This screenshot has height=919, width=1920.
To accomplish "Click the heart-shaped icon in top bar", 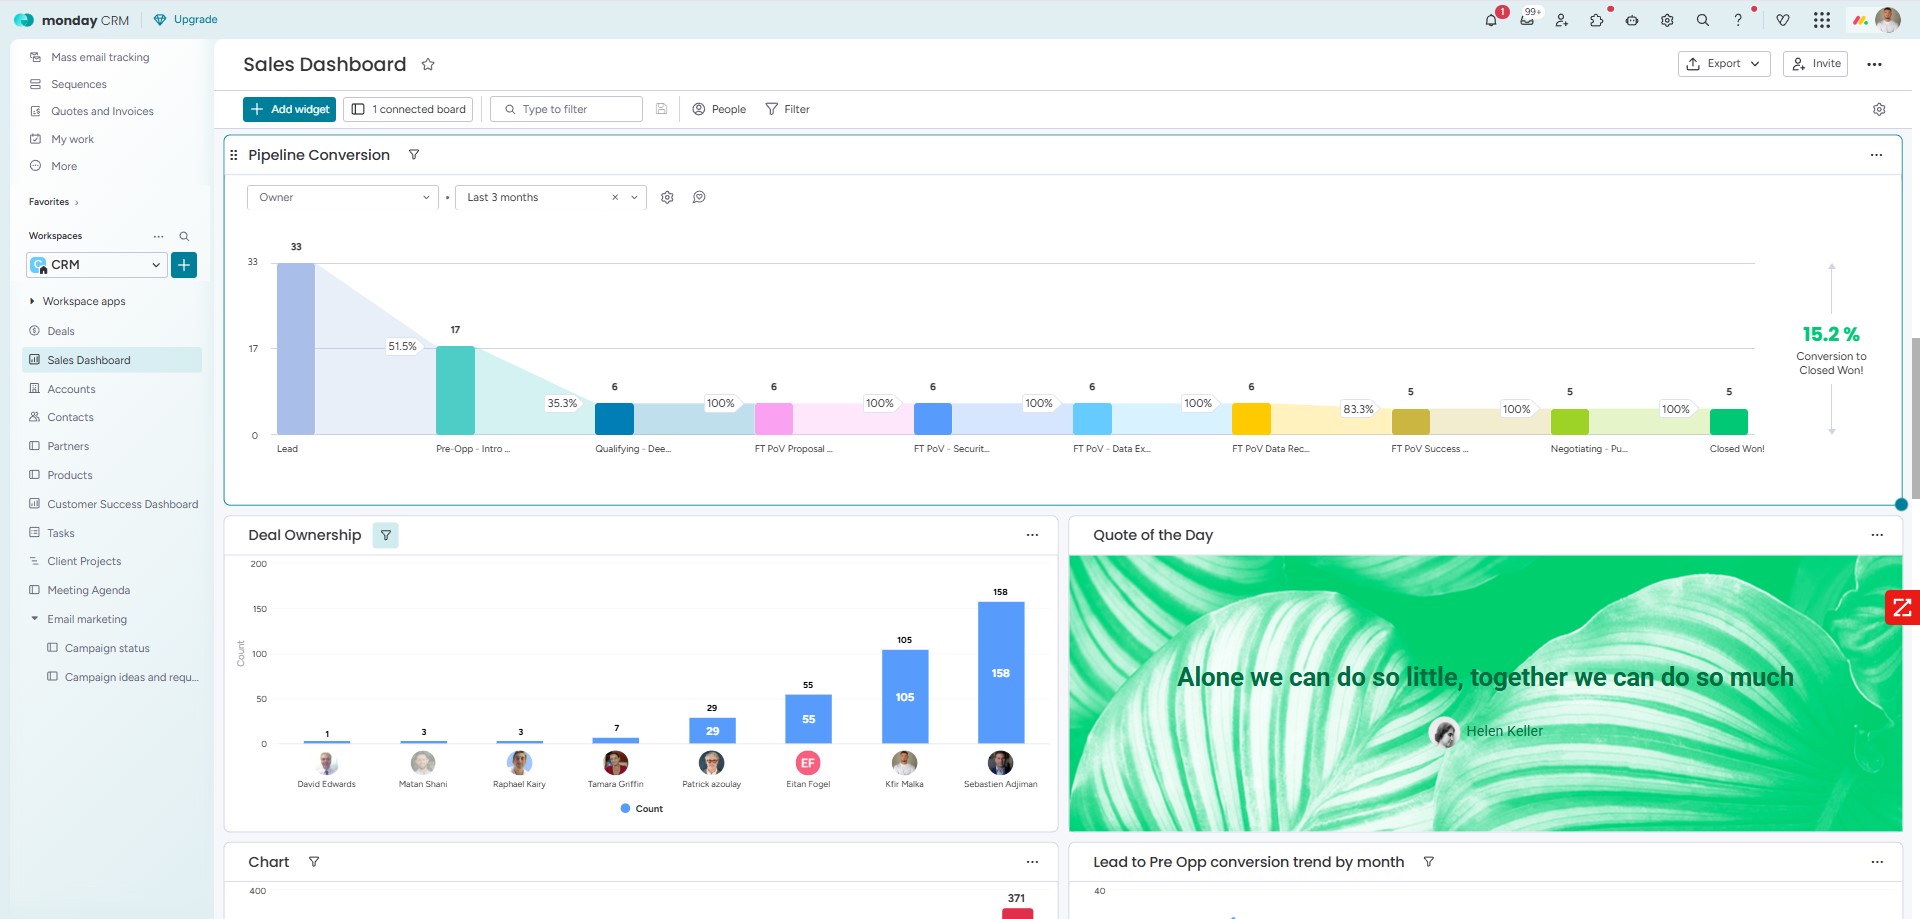I will [1783, 20].
